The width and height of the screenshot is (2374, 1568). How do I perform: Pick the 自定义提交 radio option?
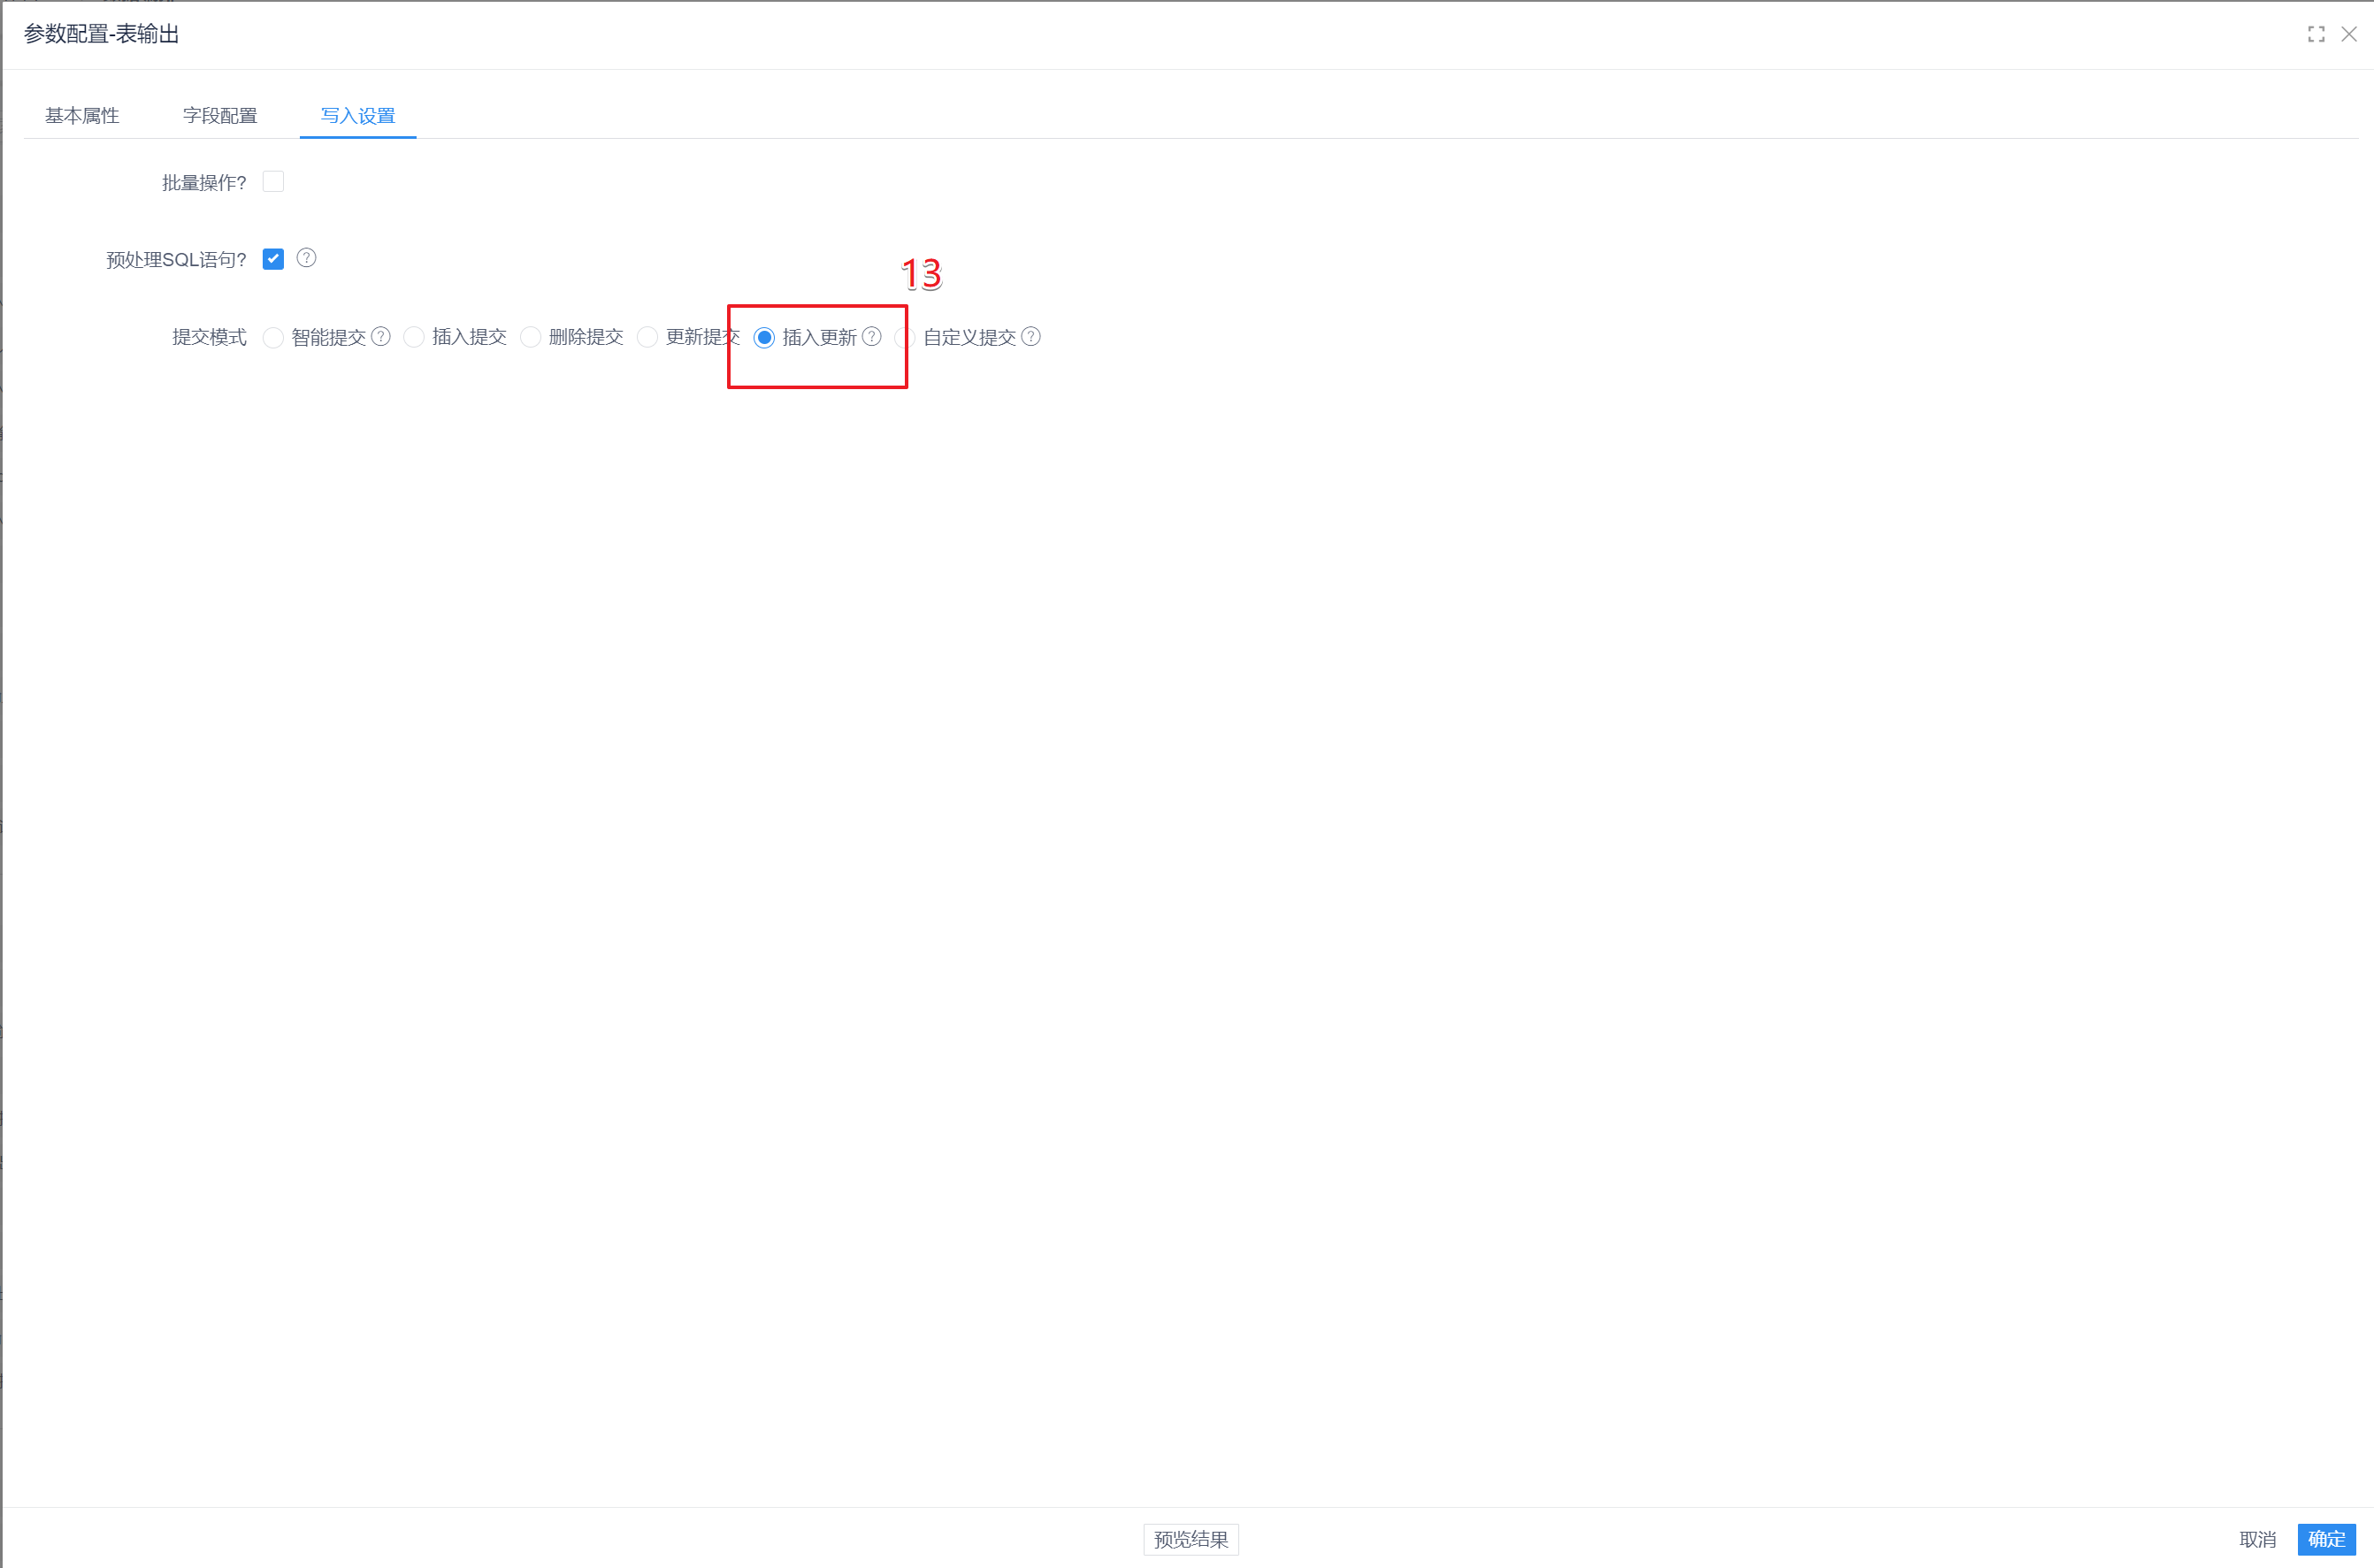[905, 338]
